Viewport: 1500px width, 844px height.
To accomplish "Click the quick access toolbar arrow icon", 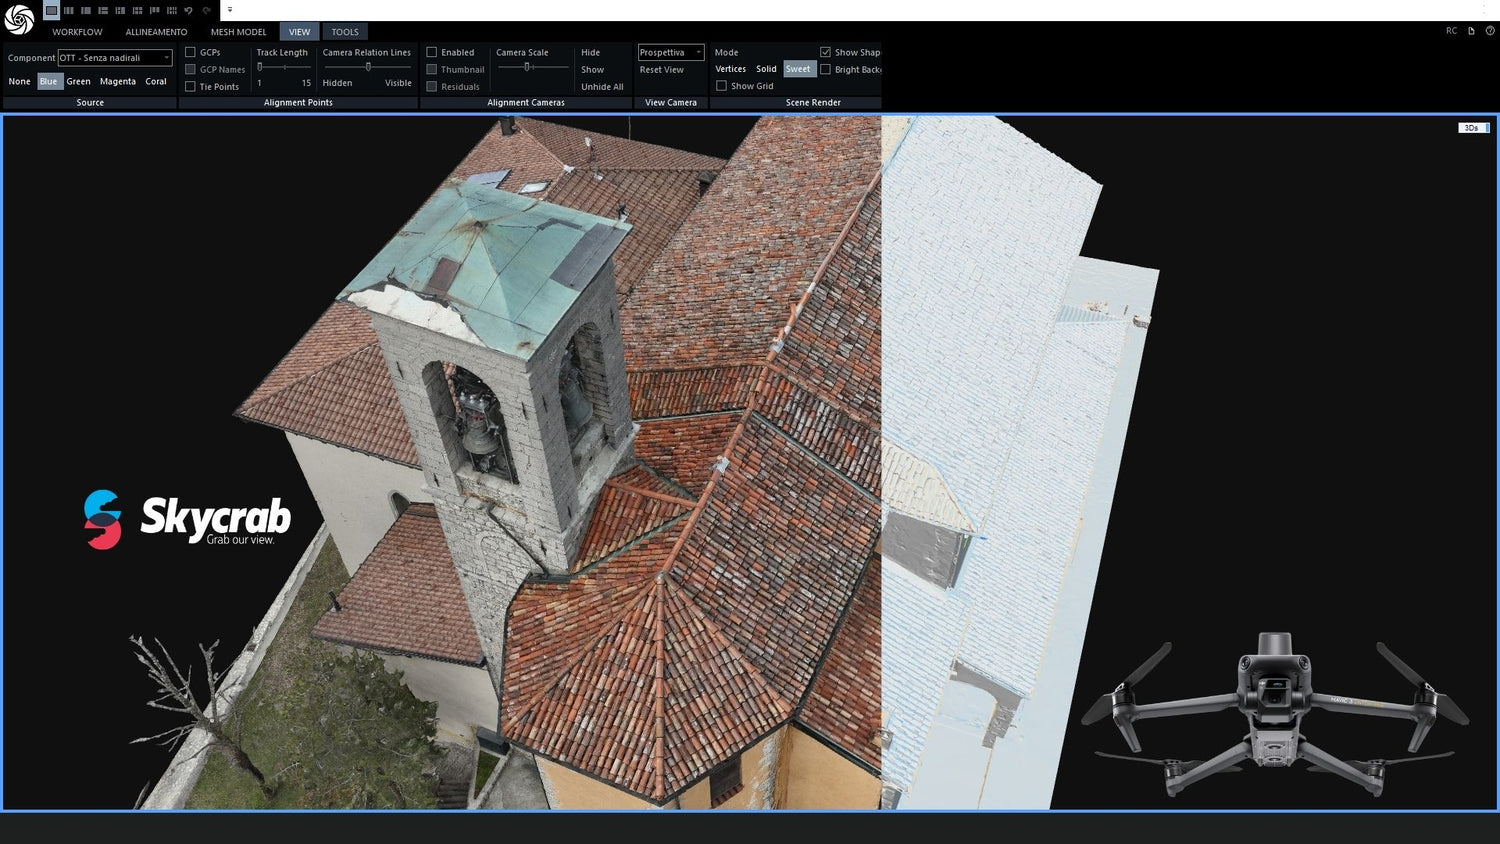I will click(230, 10).
